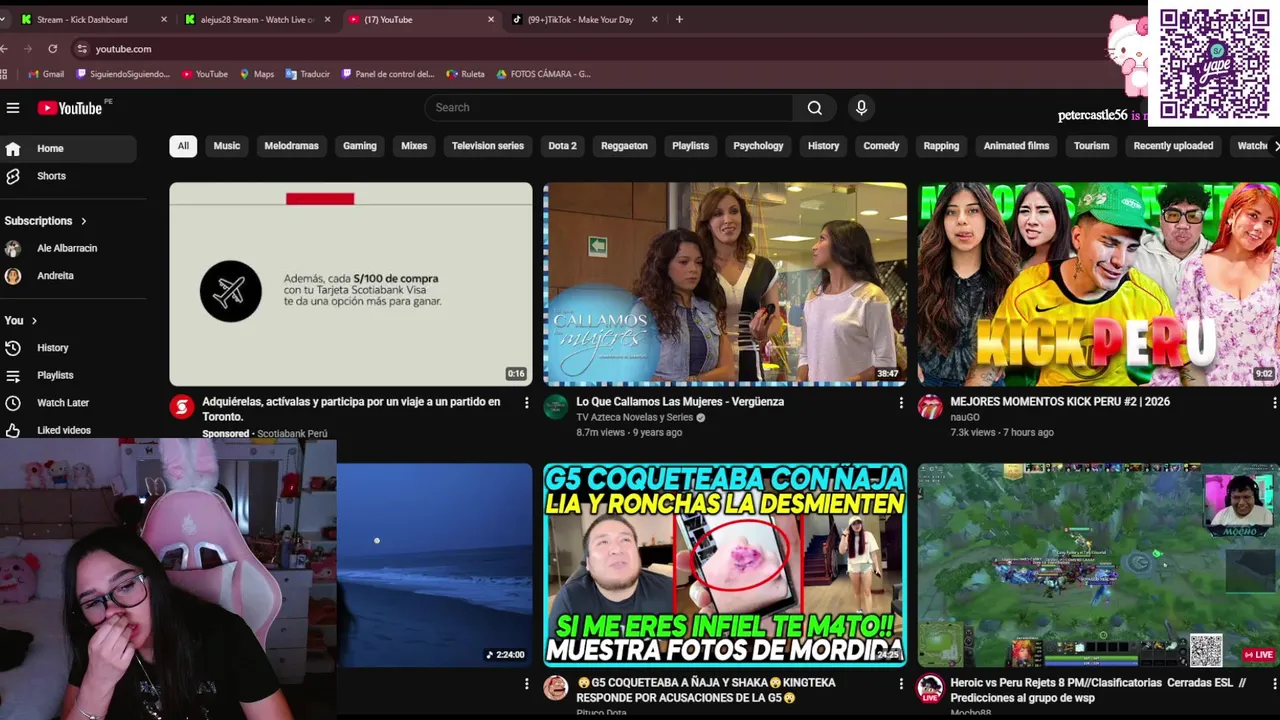This screenshot has height=720, width=1280.
Task: Play the Vergüenza video thumbnail
Action: coord(725,284)
